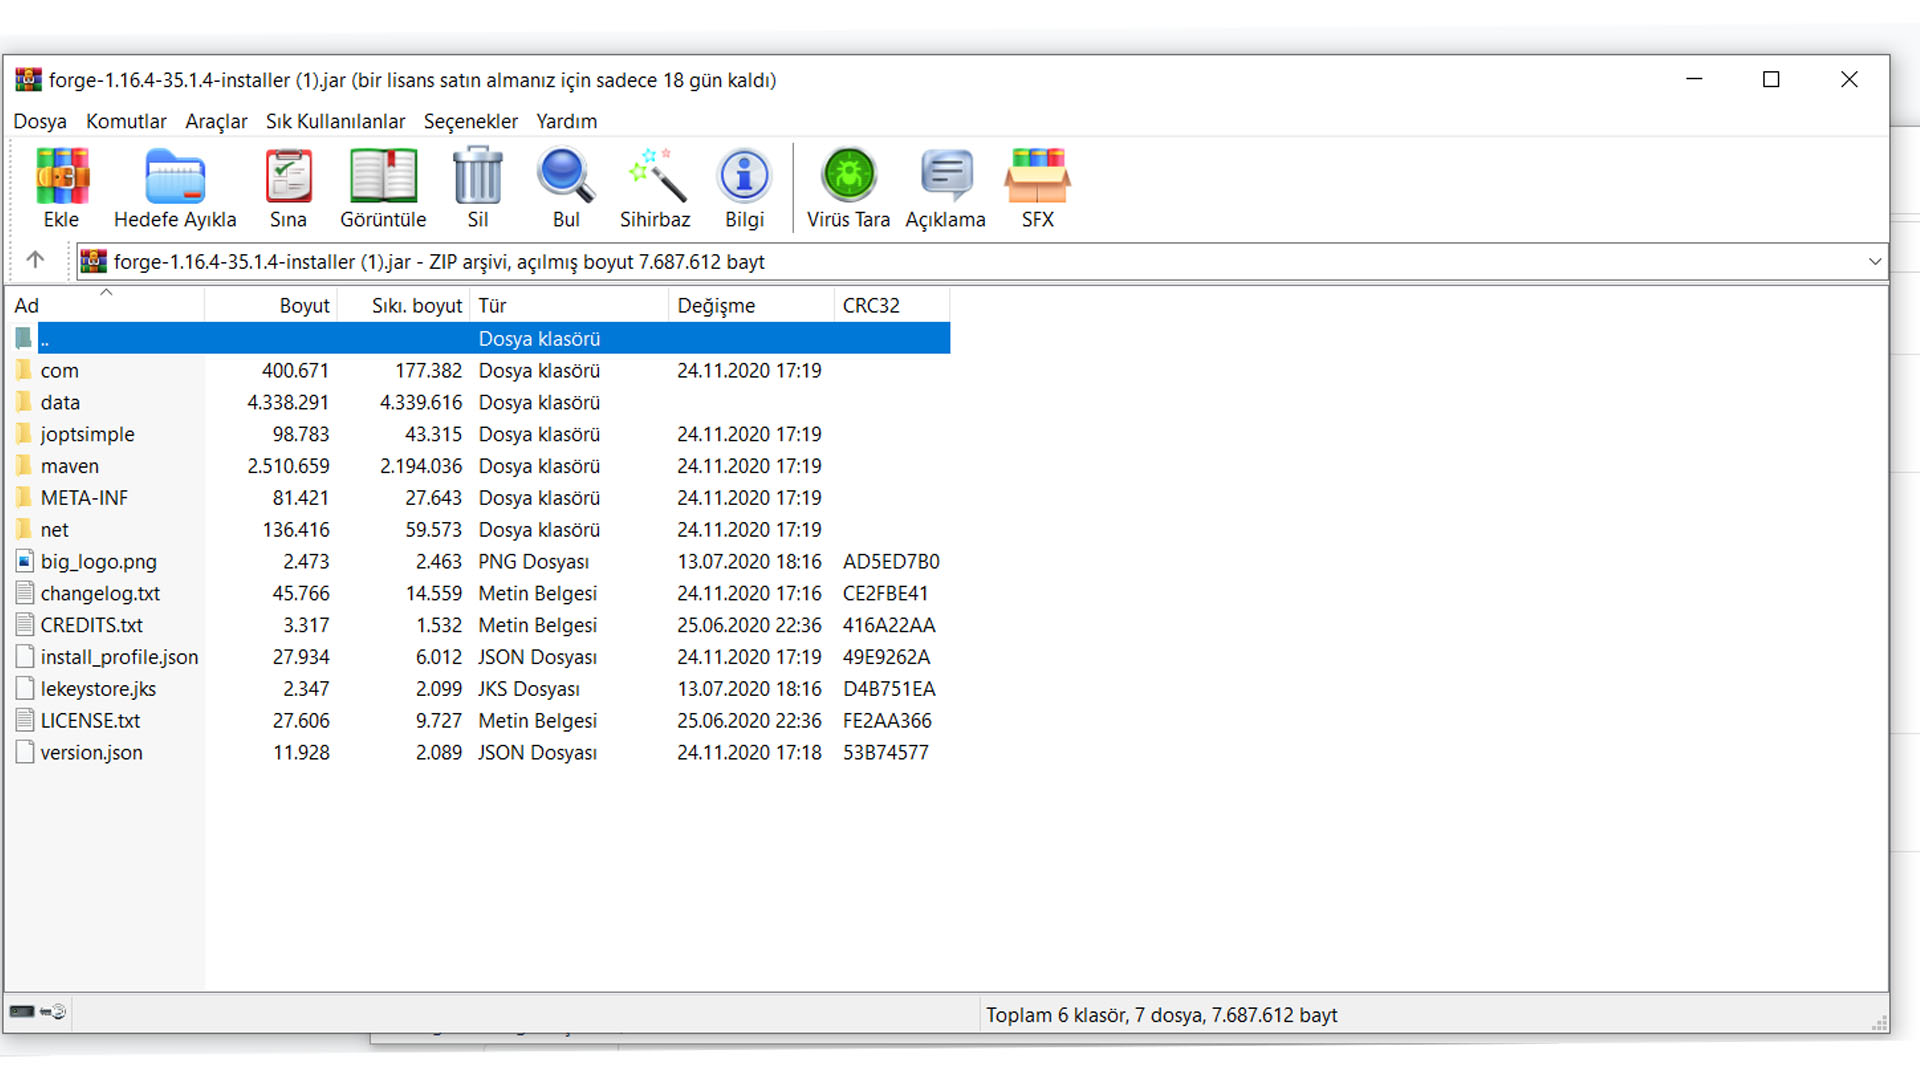Select the META-INF folder icon
Screen dimensions: 1920x1080
tap(24, 498)
